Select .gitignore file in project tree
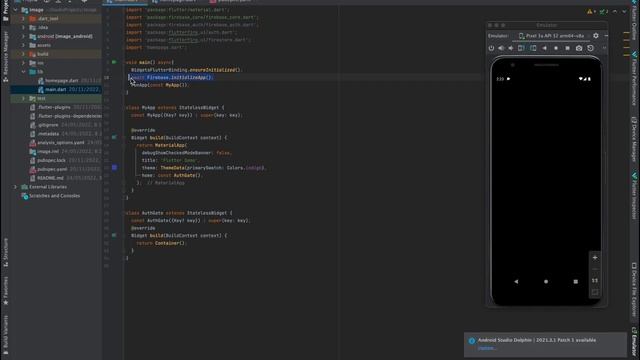 click(x=48, y=125)
